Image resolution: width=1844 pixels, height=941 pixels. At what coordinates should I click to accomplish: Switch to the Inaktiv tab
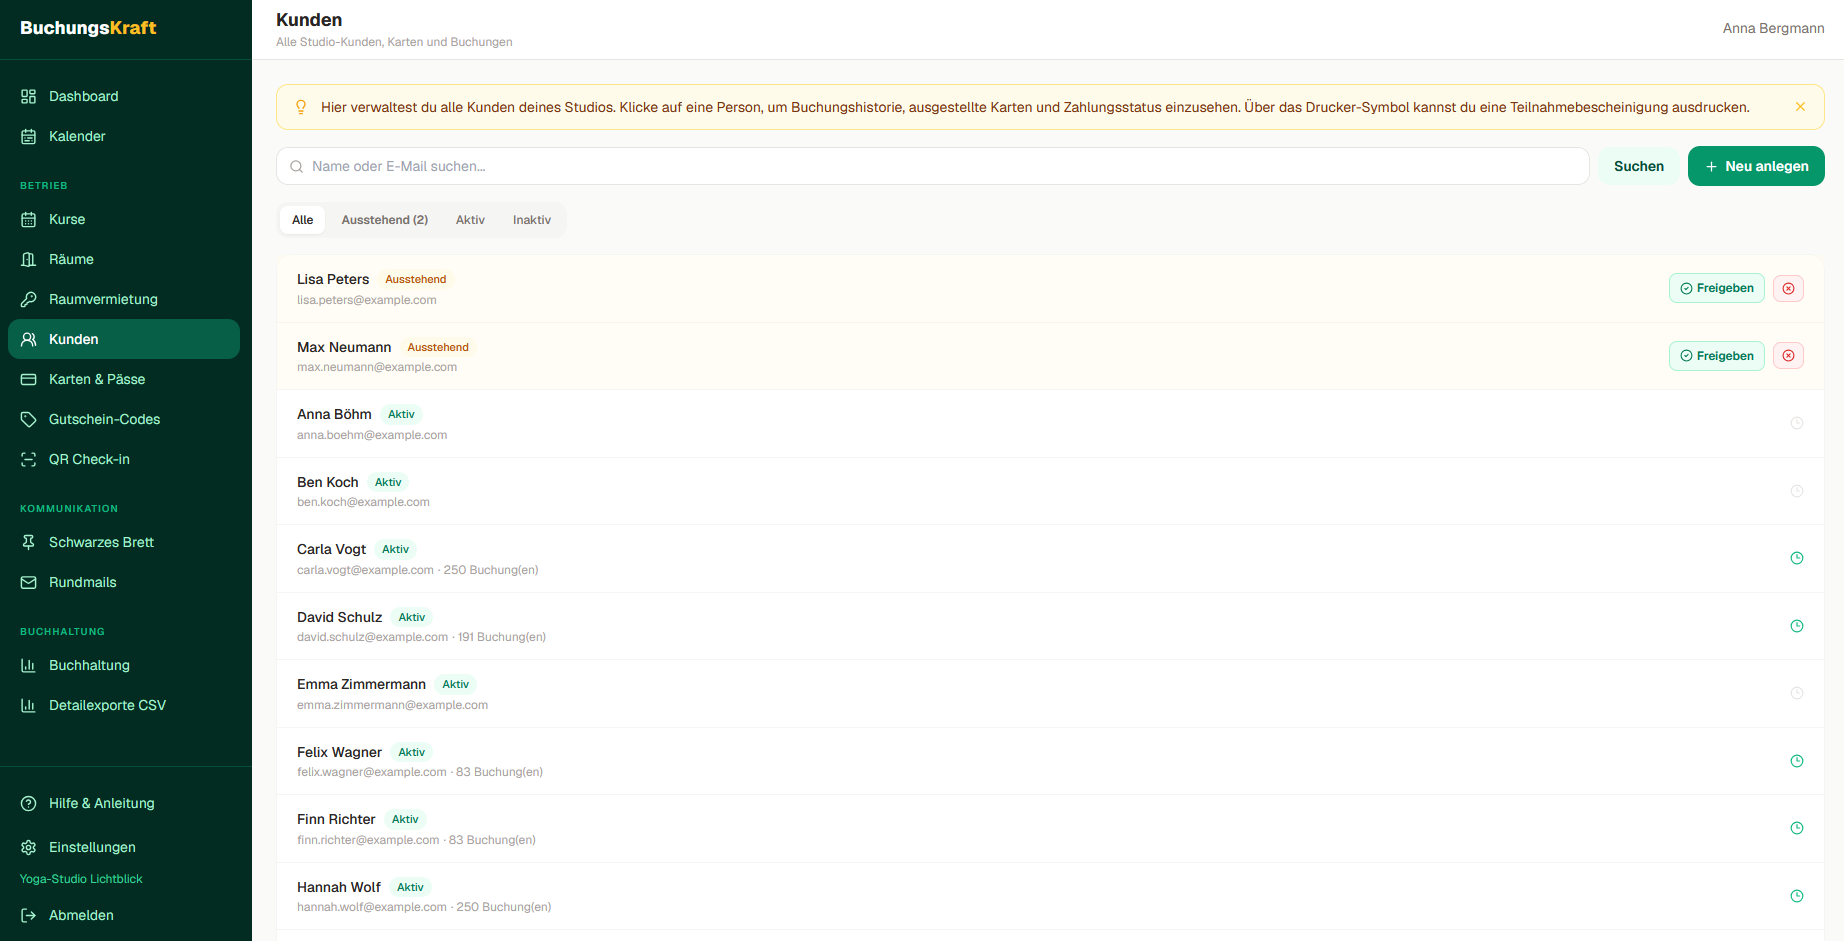[532, 220]
